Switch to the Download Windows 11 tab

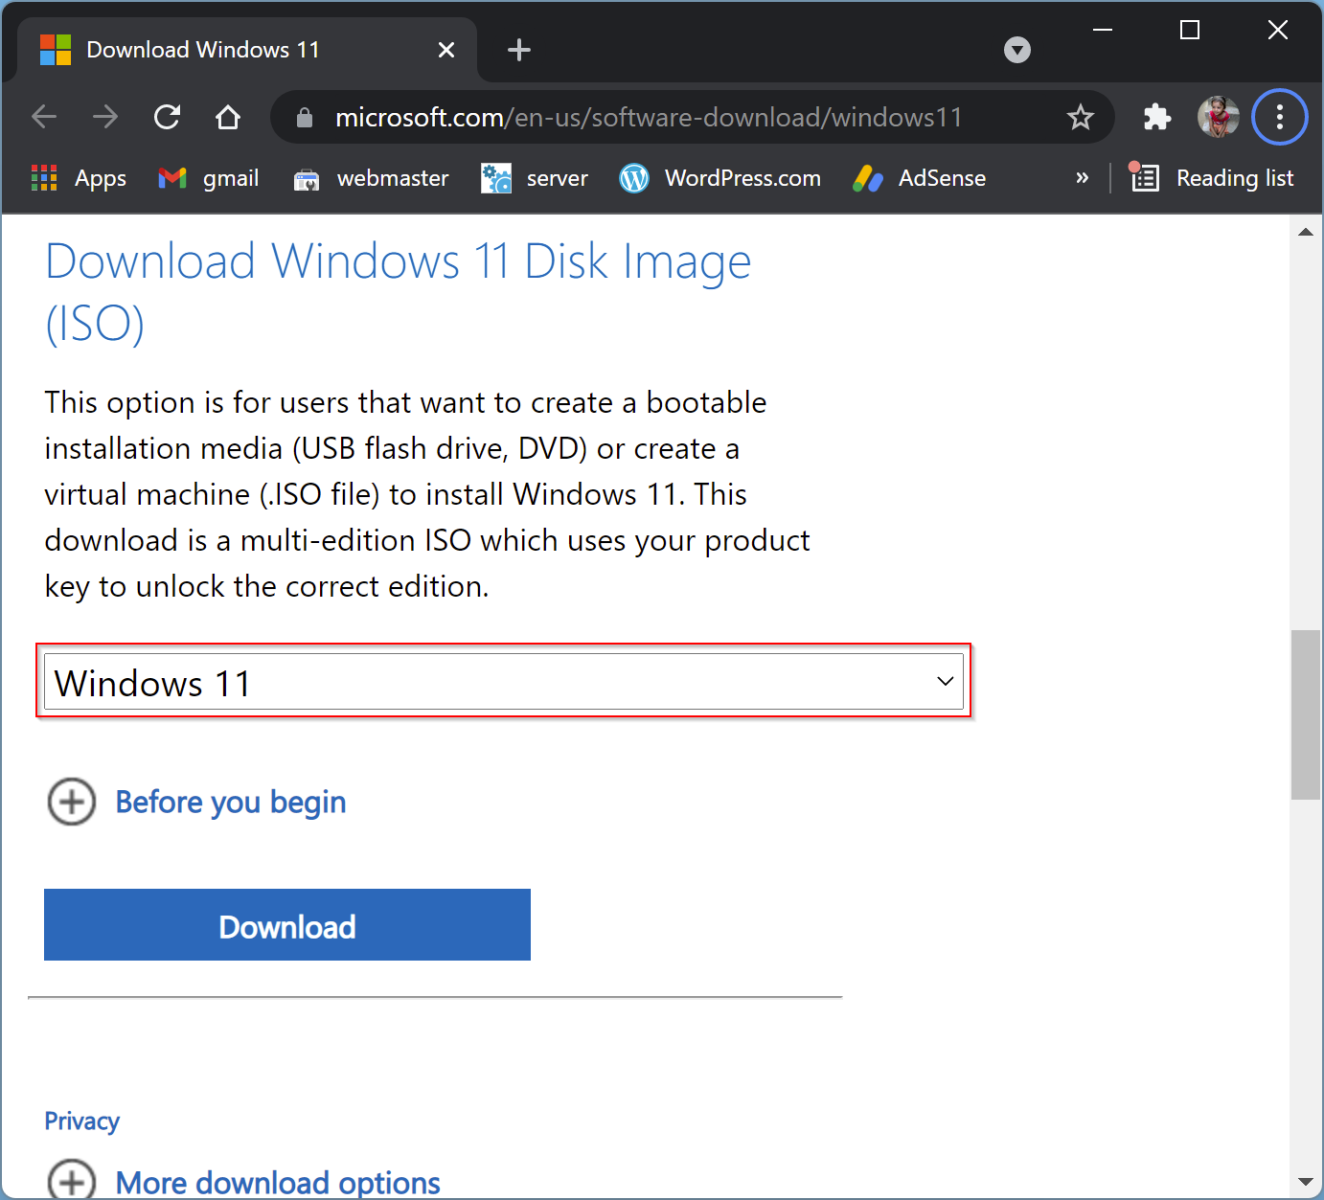click(203, 49)
